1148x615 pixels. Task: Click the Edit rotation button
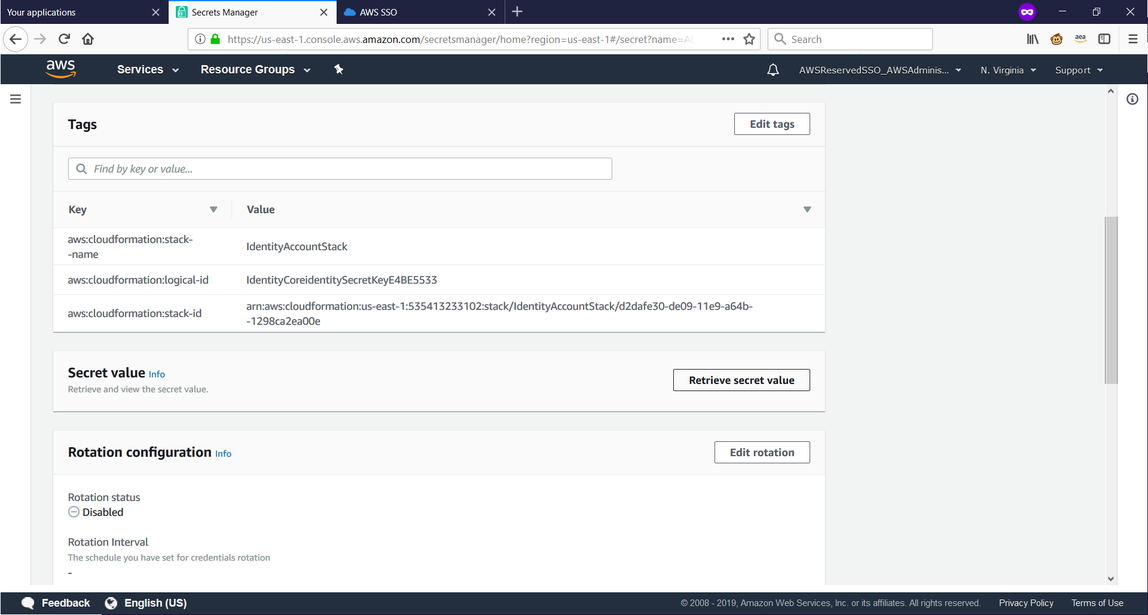[762, 452]
